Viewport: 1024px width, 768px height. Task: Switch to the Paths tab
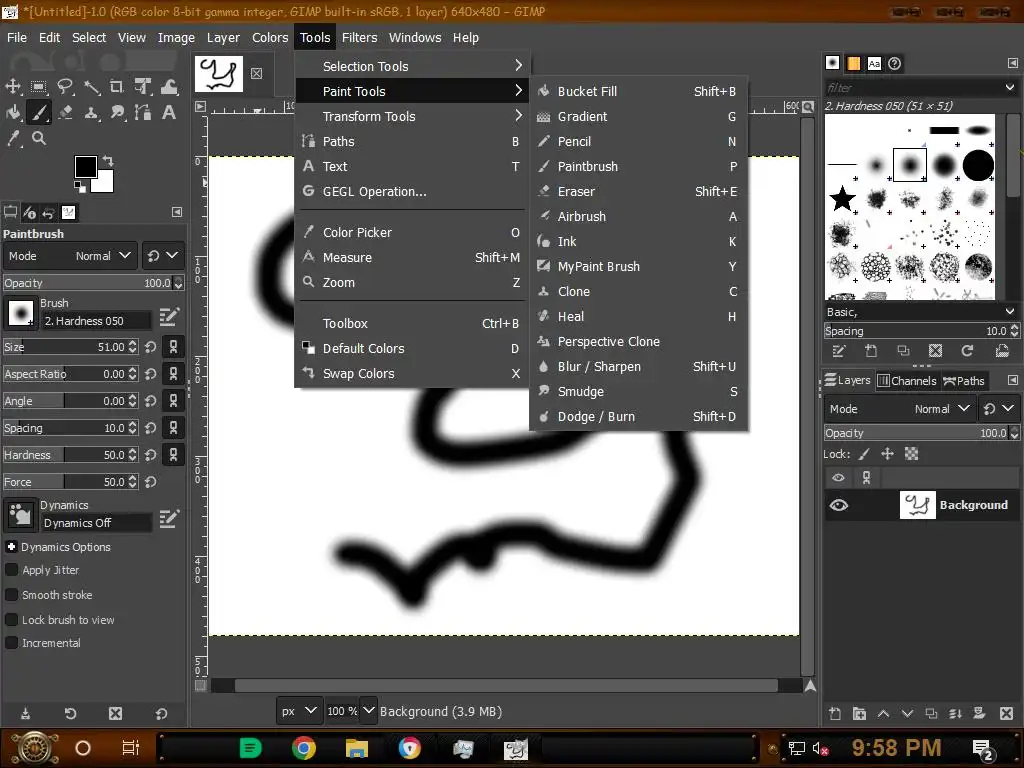[x=964, y=381]
